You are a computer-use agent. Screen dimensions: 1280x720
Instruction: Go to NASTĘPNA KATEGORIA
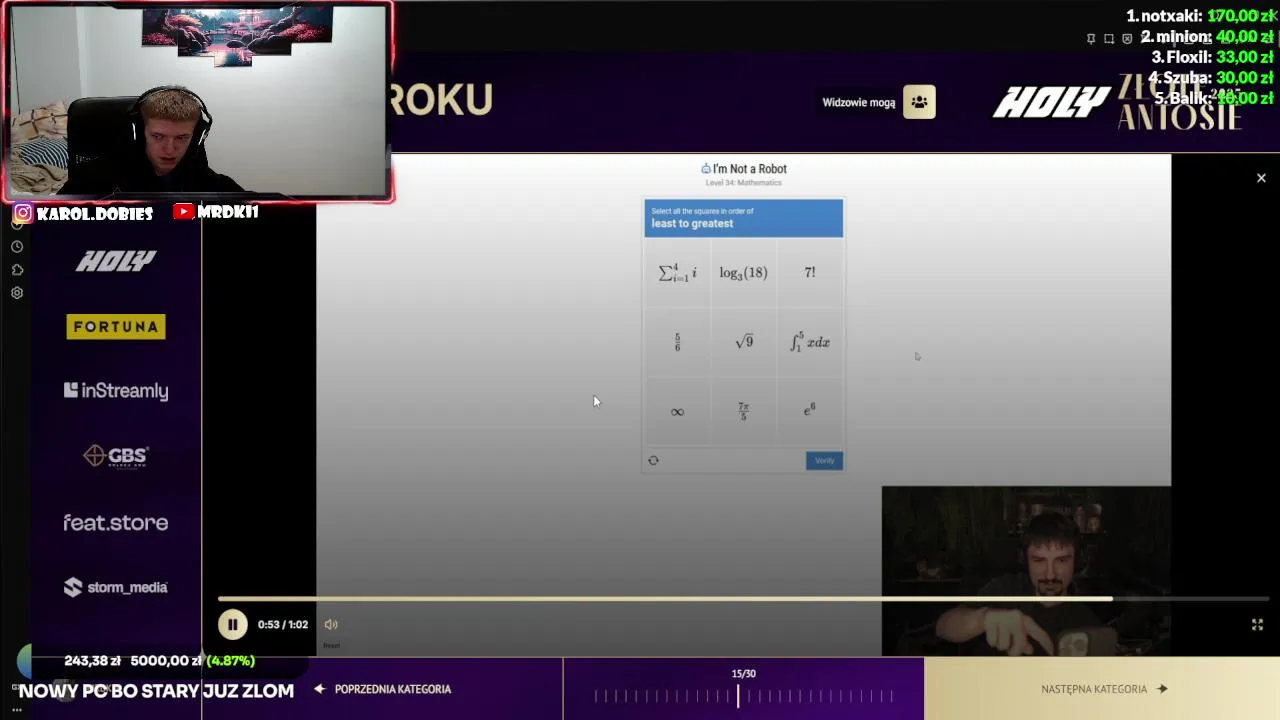pyautogui.click(x=1104, y=689)
